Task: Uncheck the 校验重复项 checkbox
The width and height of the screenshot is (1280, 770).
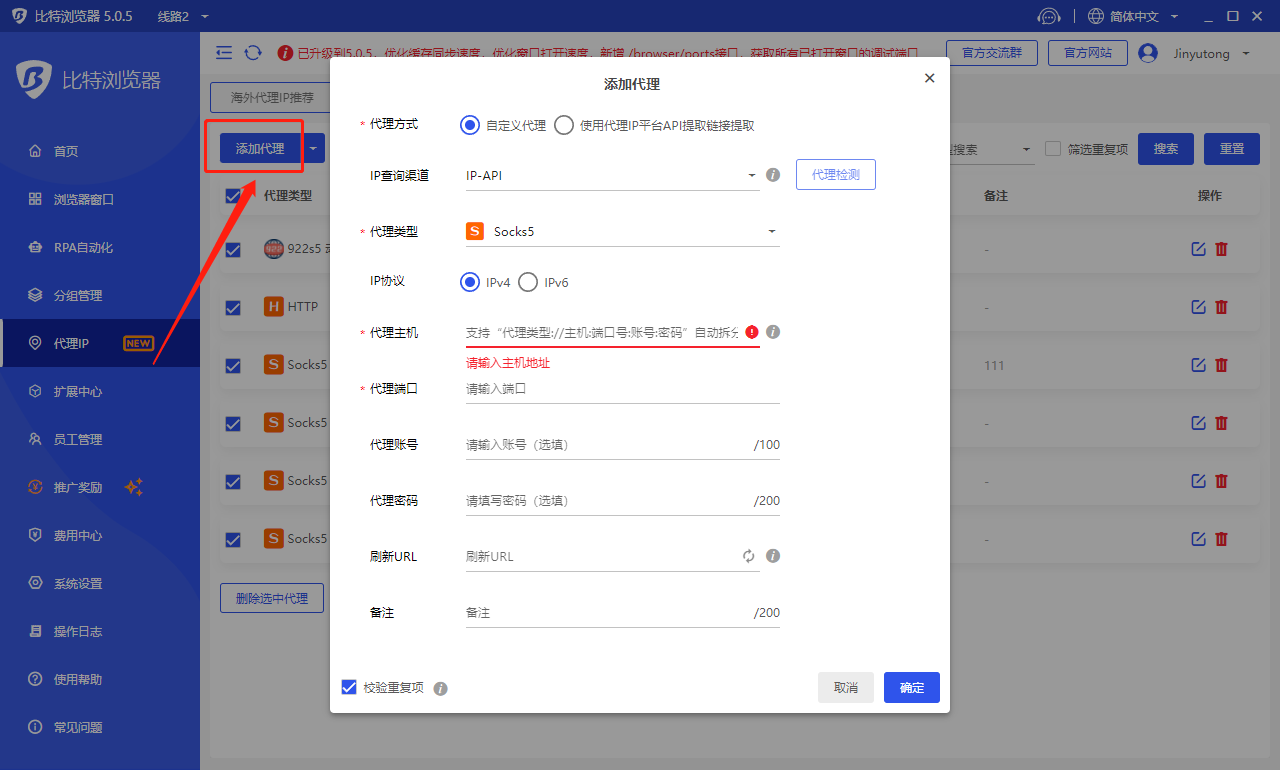Action: pos(349,687)
